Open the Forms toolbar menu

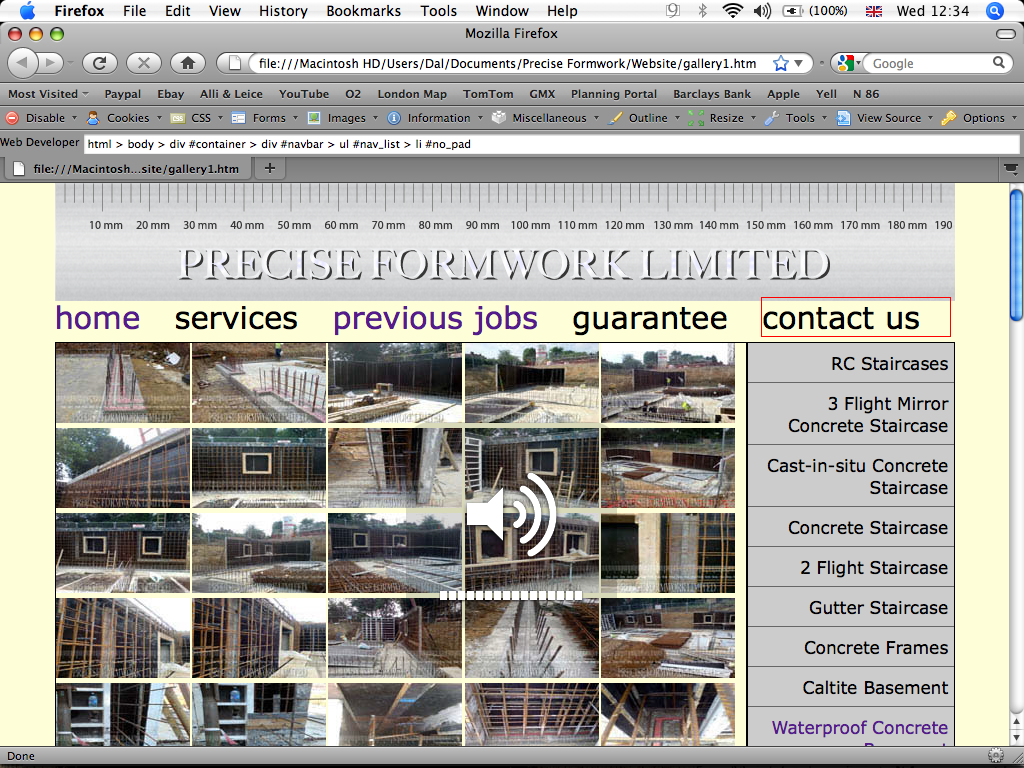pos(266,118)
